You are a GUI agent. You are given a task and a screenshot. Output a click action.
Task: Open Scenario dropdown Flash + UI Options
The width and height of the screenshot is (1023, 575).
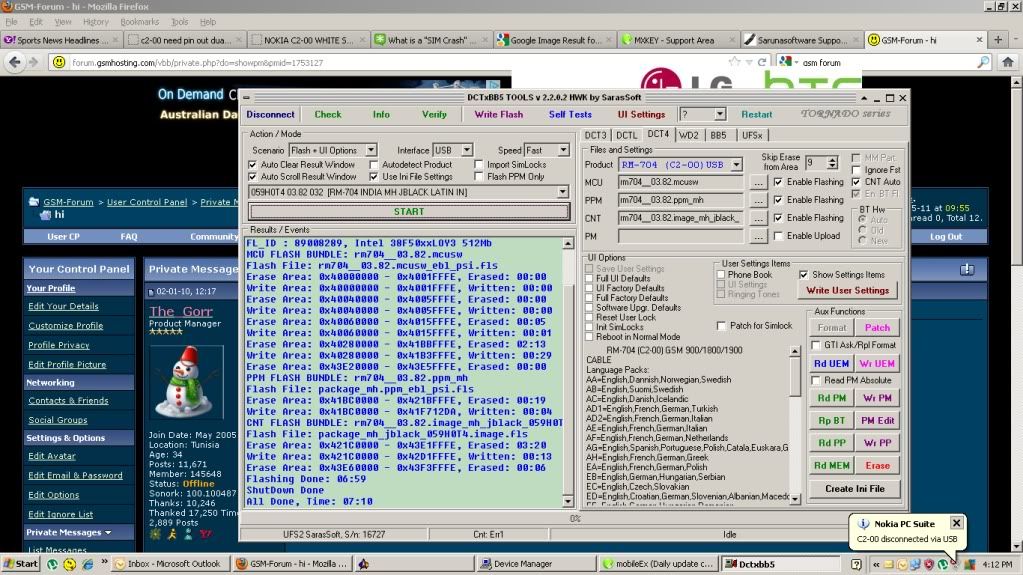[x=371, y=150]
